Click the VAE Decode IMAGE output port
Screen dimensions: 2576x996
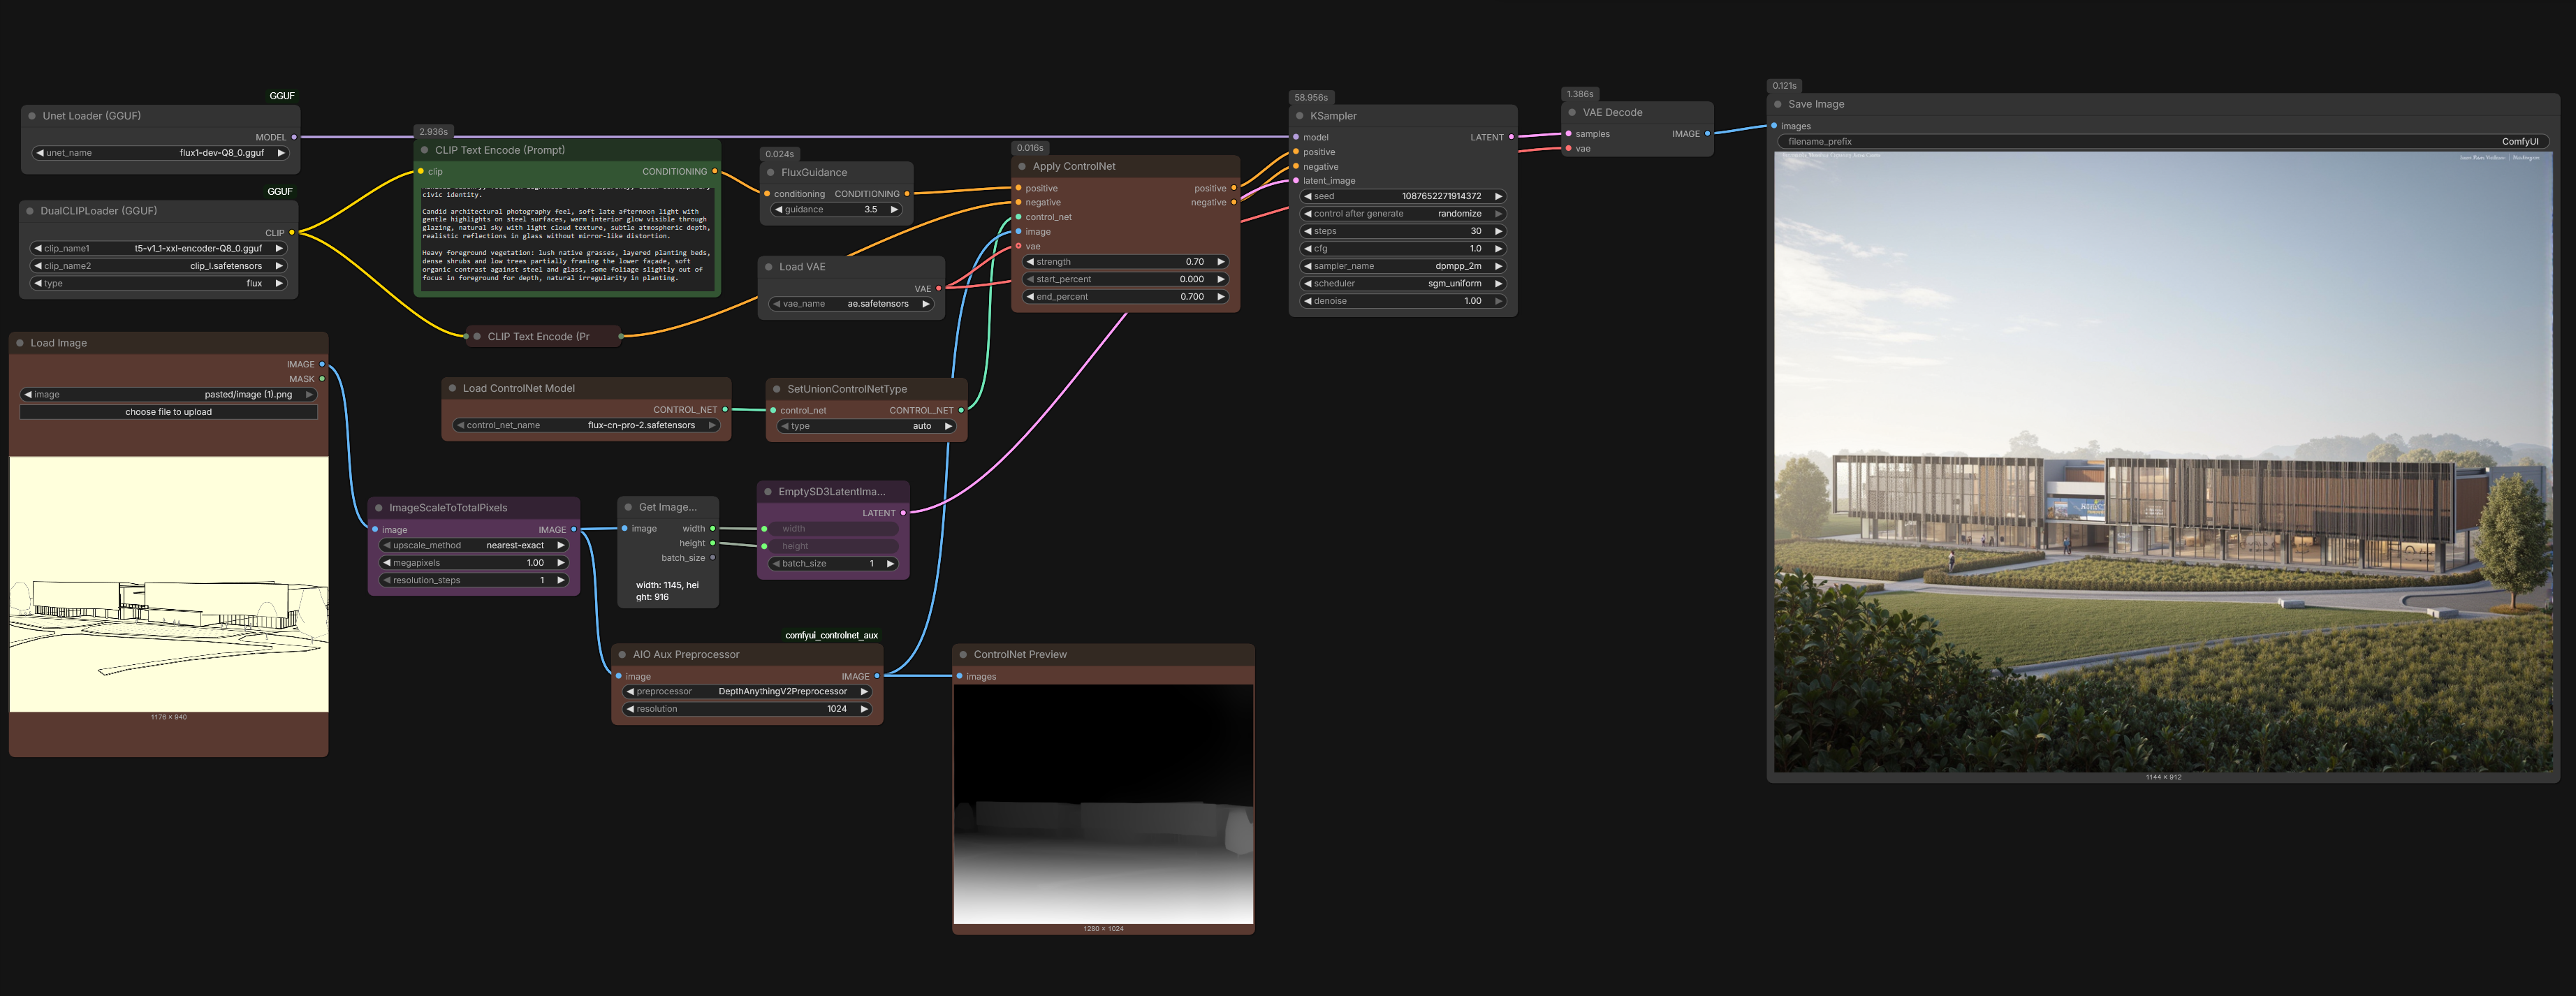click(1707, 133)
